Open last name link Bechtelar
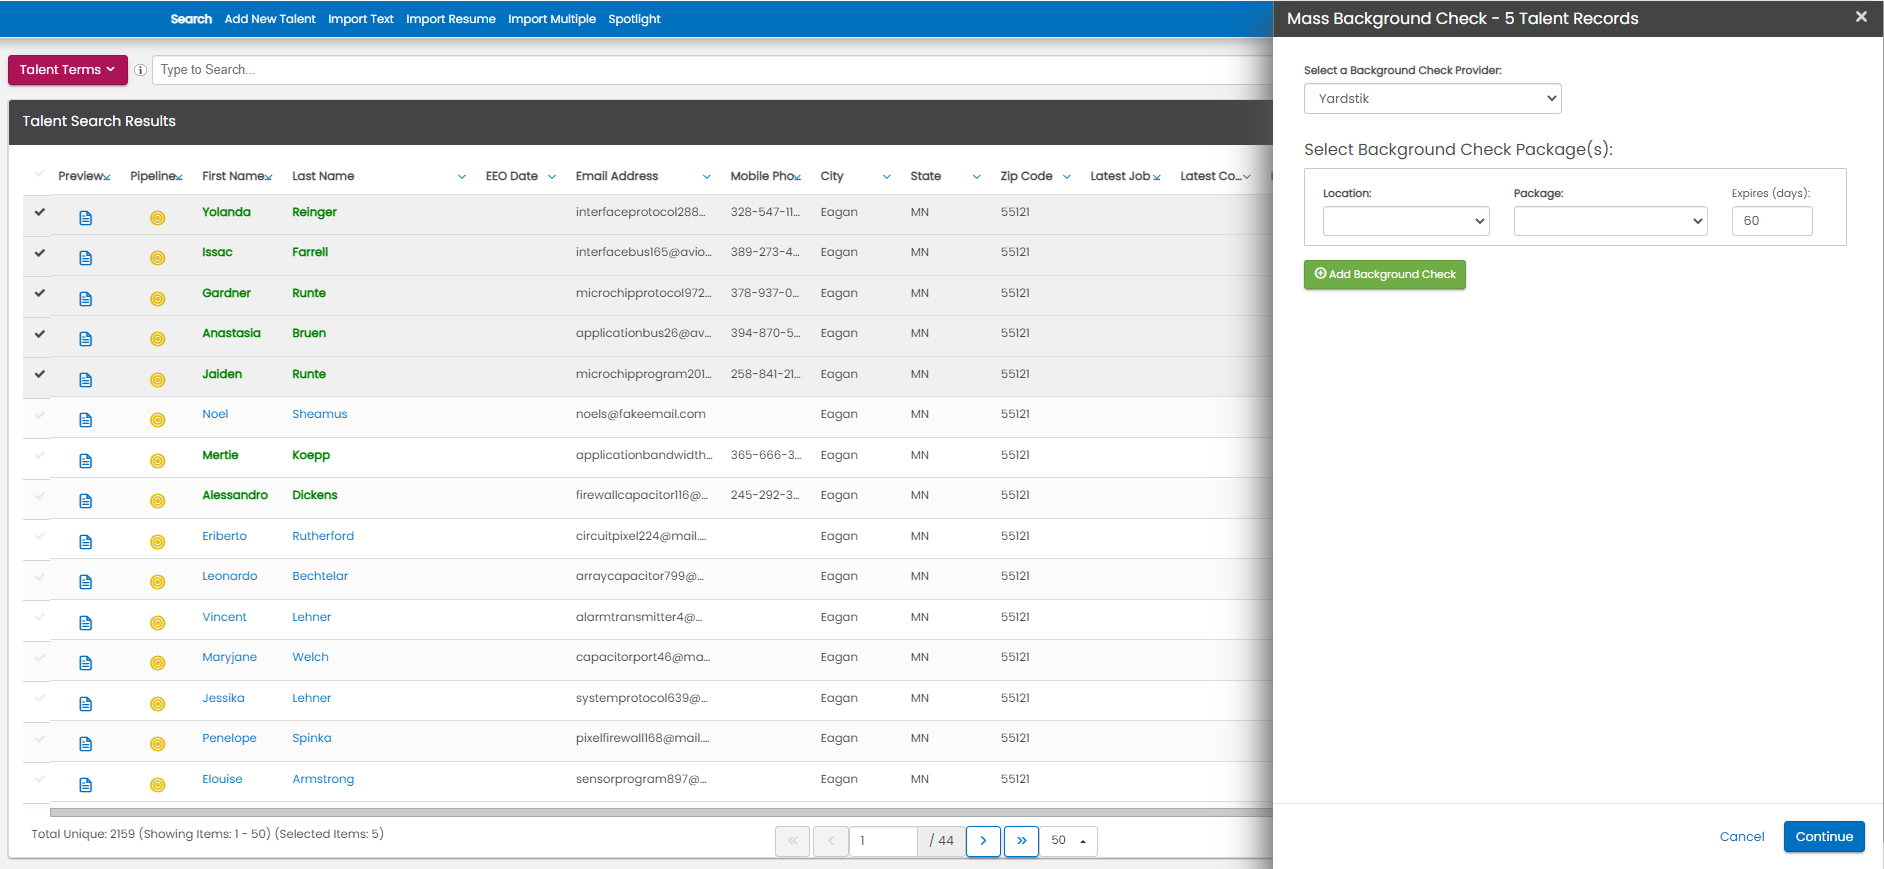Image resolution: width=1884 pixels, height=869 pixels. (320, 576)
